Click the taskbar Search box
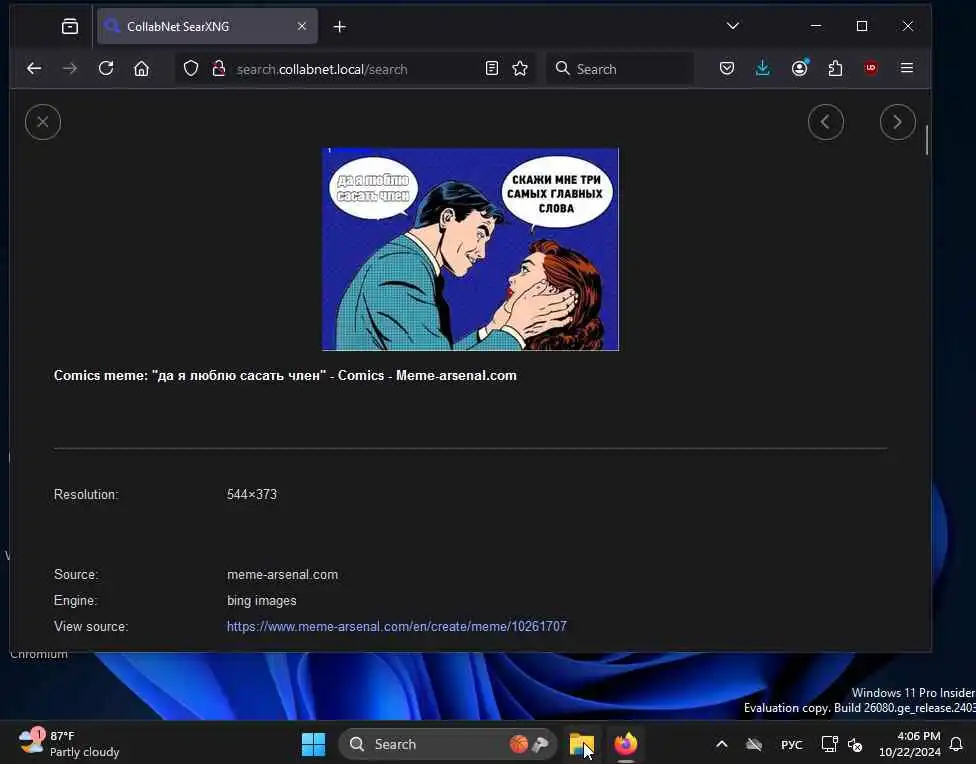Viewport: 976px width, 764px height. point(447,744)
